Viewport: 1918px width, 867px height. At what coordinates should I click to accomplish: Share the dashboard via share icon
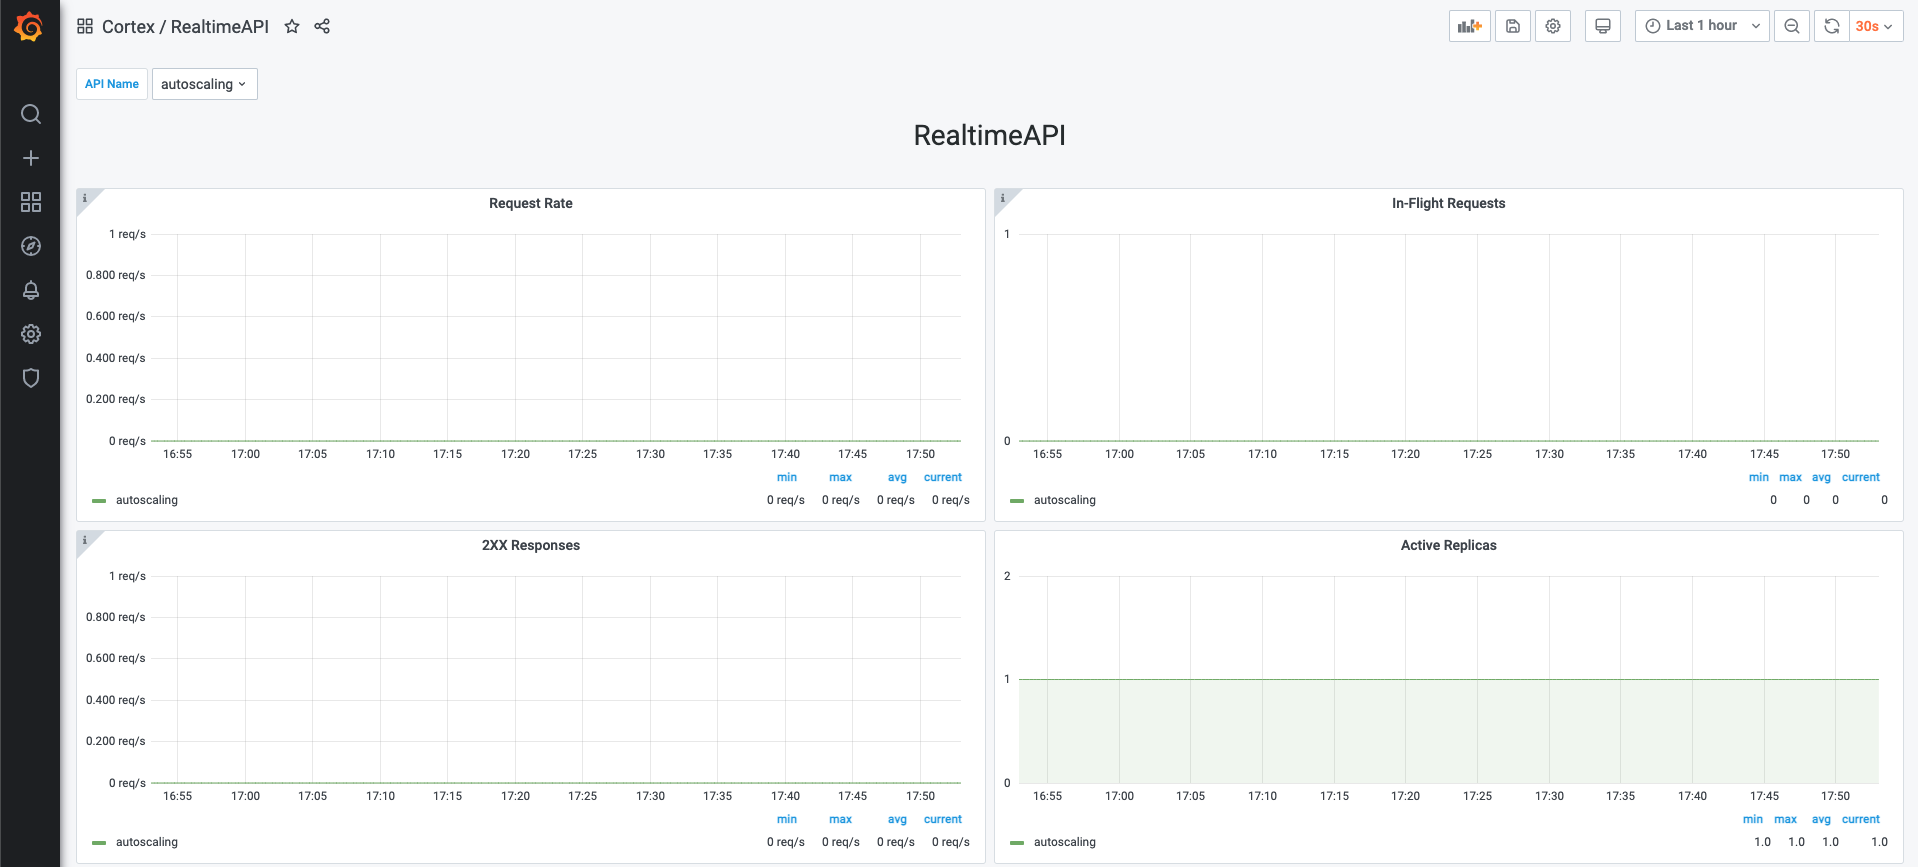[x=322, y=27]
